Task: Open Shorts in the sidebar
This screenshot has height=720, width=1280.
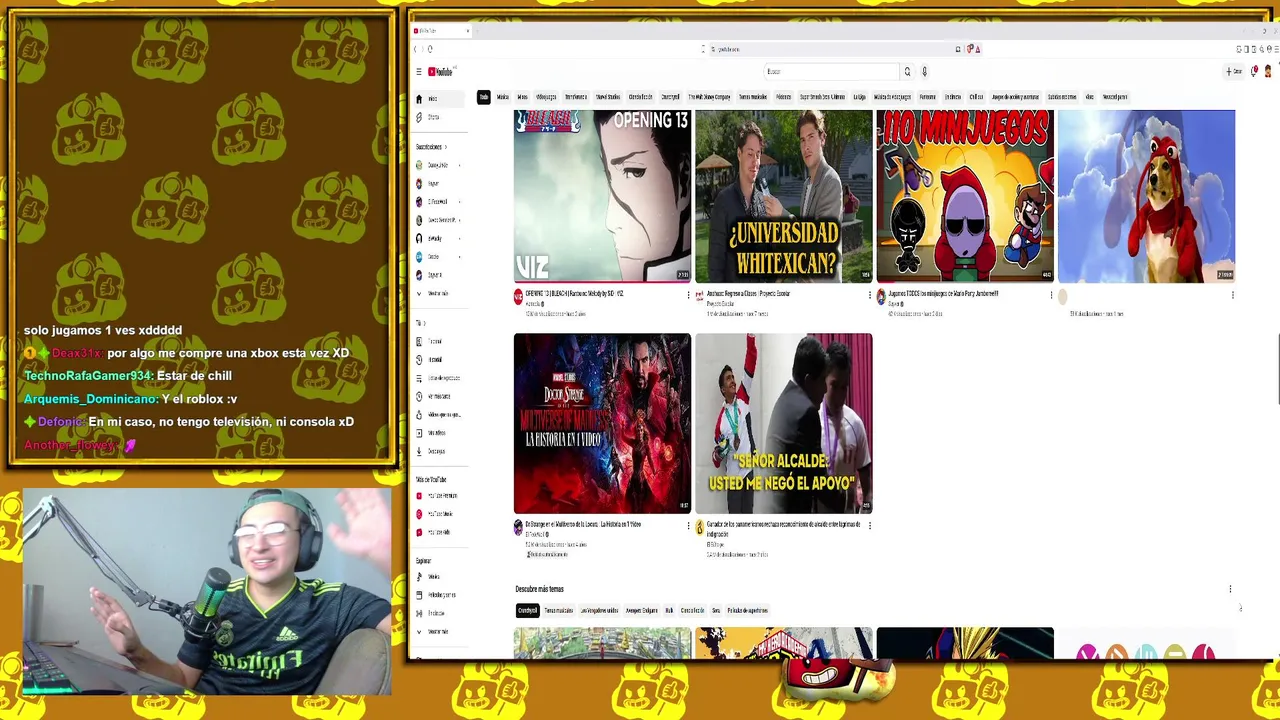Action: tap(440, 117)
